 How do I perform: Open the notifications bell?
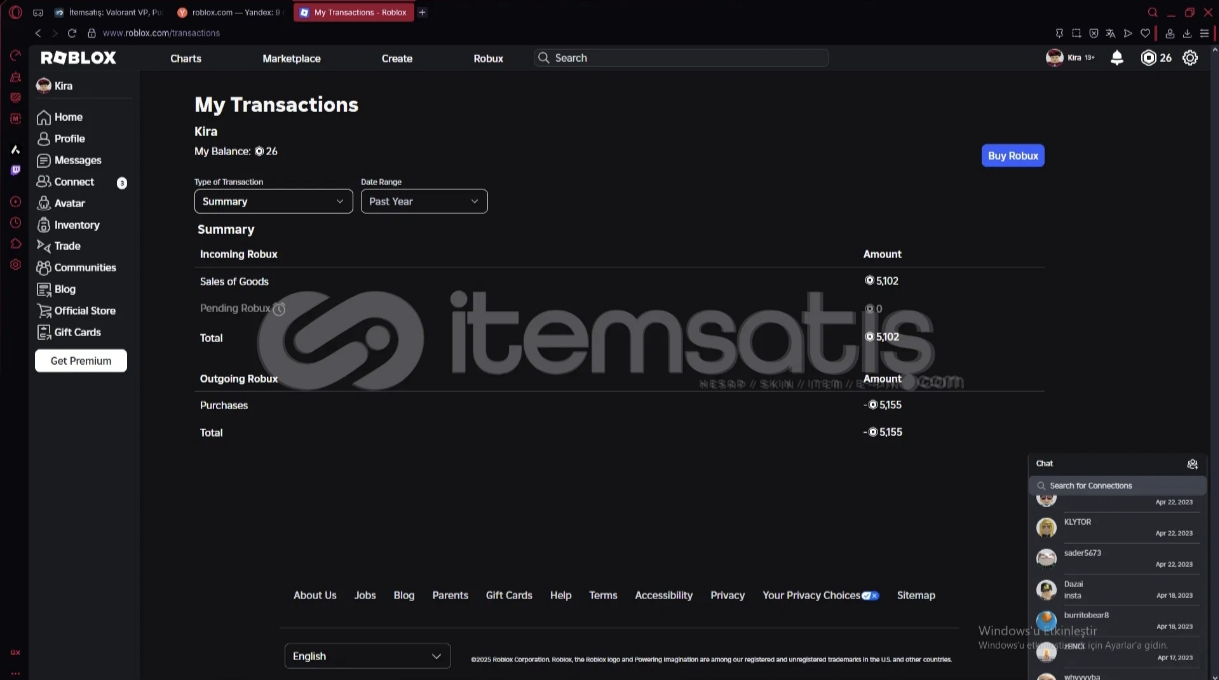click(1117, 58)
